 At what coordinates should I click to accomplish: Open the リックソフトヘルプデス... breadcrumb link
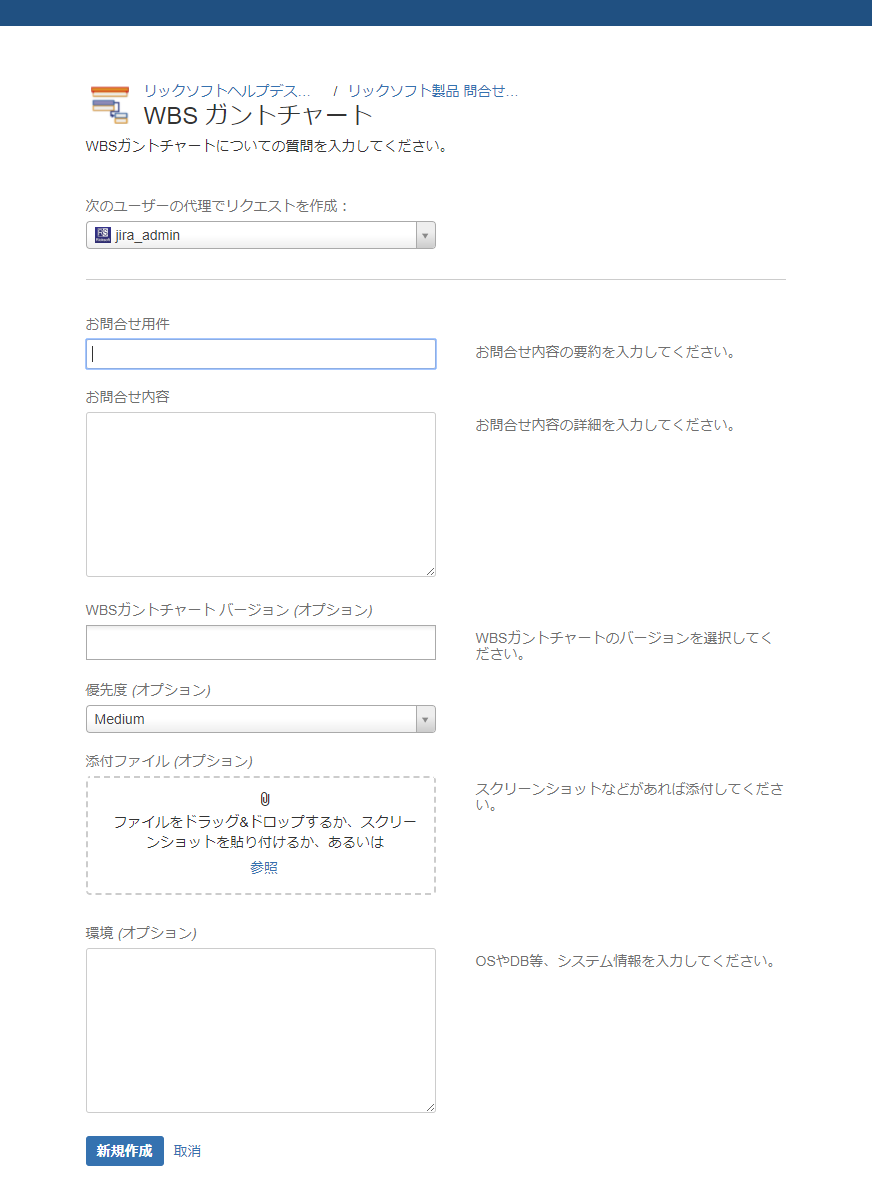pos(227,91)
